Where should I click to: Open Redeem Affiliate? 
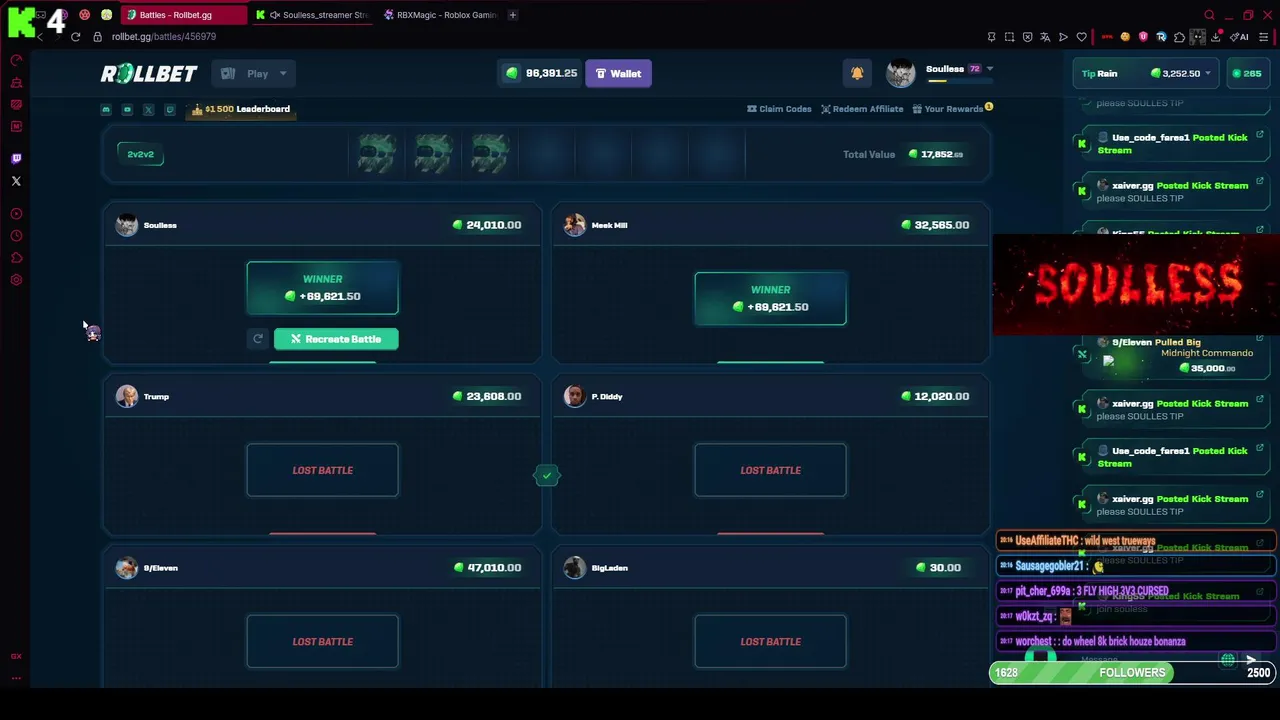(862, 109)
